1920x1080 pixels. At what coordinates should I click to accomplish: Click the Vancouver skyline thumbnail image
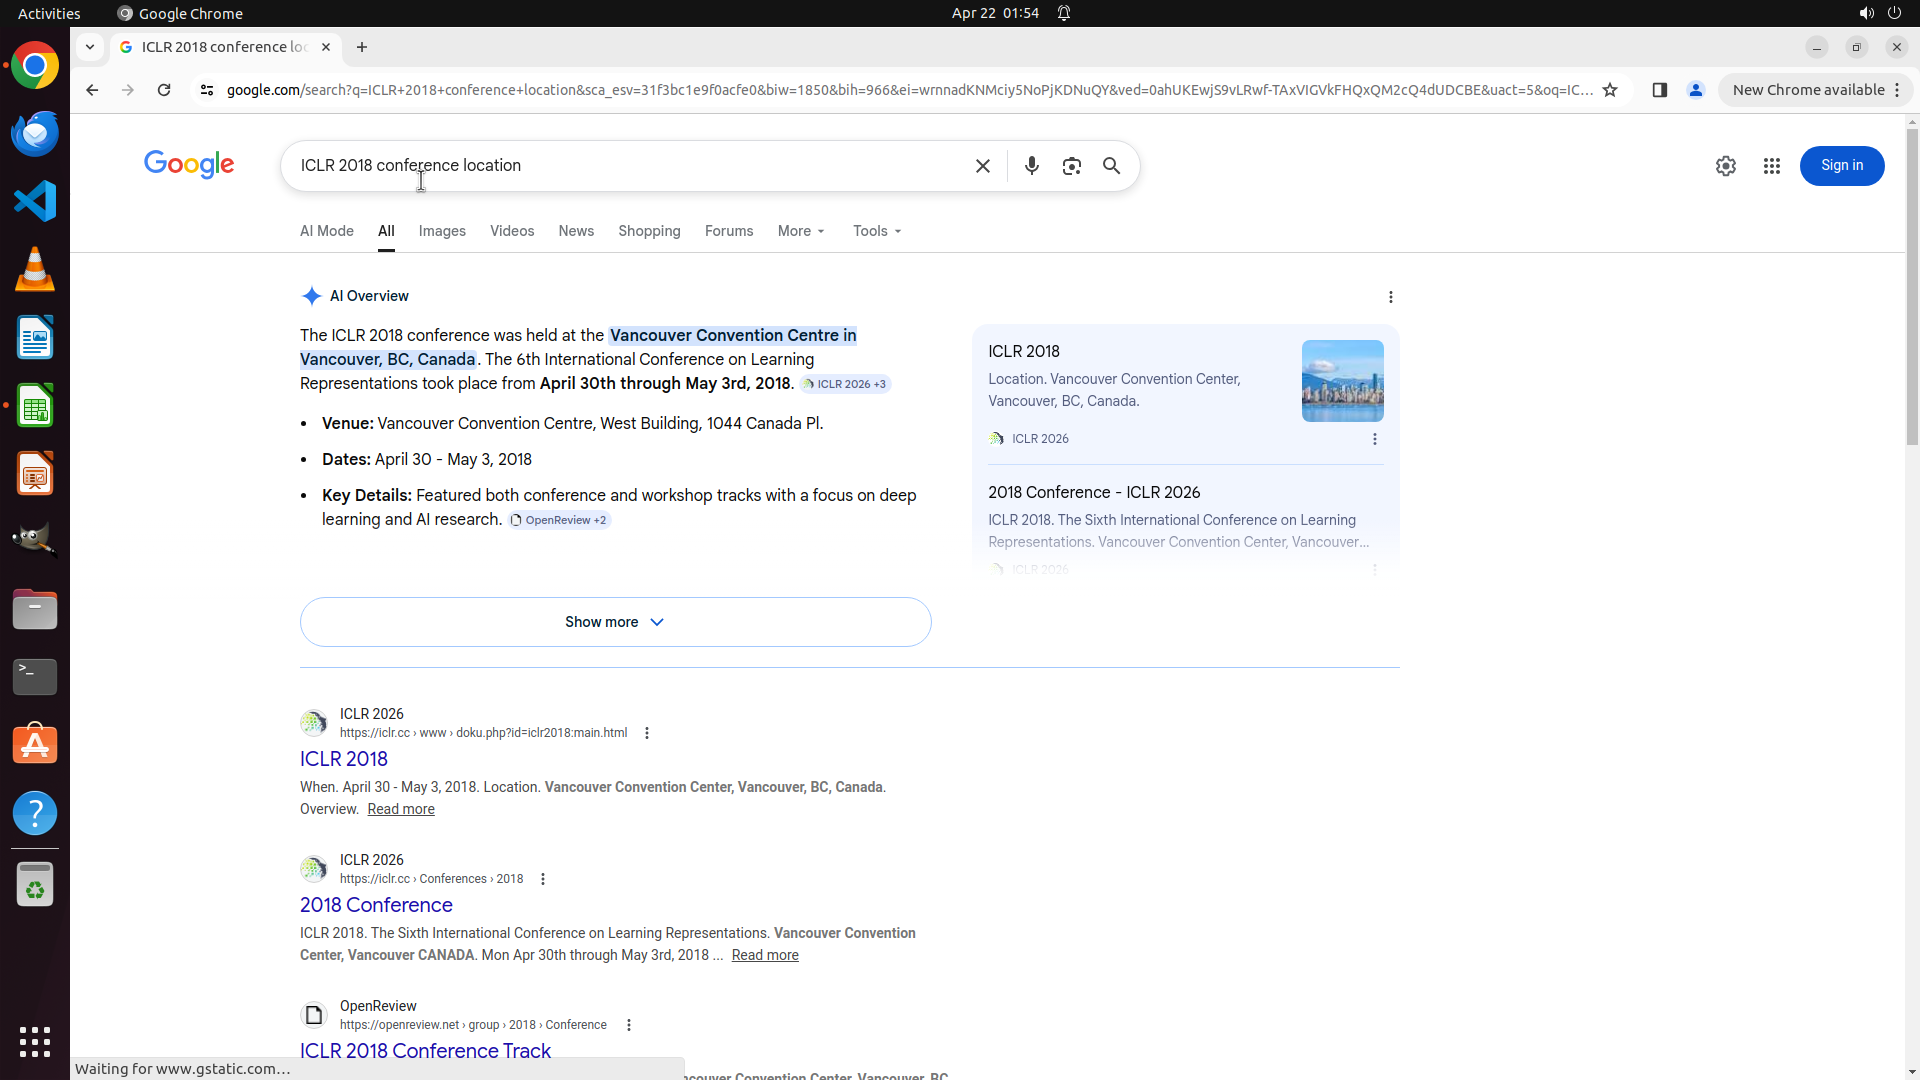[1342, 381]
